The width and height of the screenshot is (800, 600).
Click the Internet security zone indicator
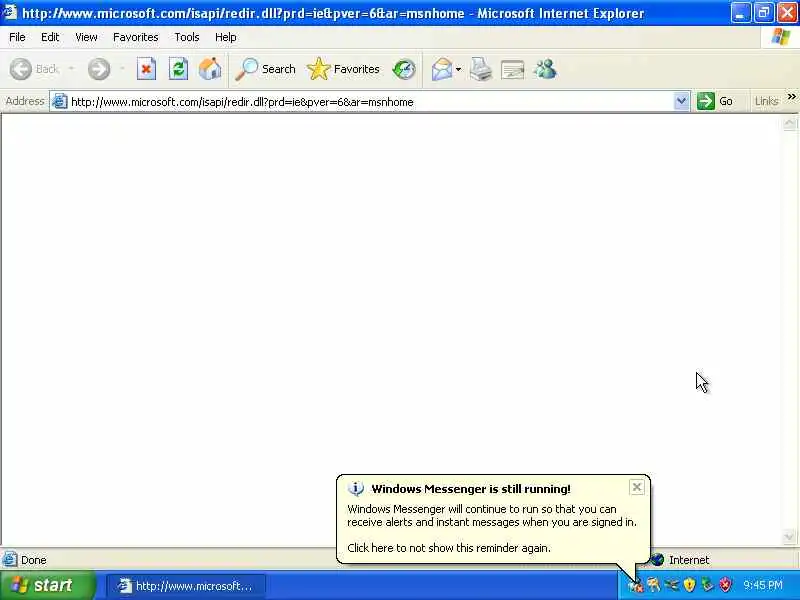pos(681,560)
